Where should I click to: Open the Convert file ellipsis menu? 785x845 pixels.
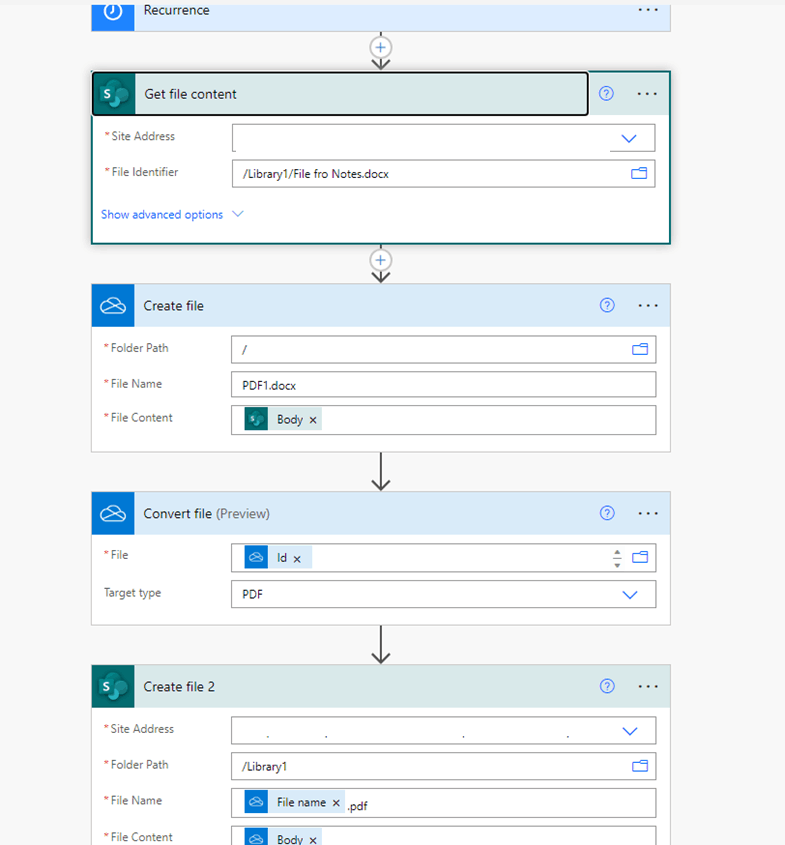pyautogui.click(x=648, y=513)
